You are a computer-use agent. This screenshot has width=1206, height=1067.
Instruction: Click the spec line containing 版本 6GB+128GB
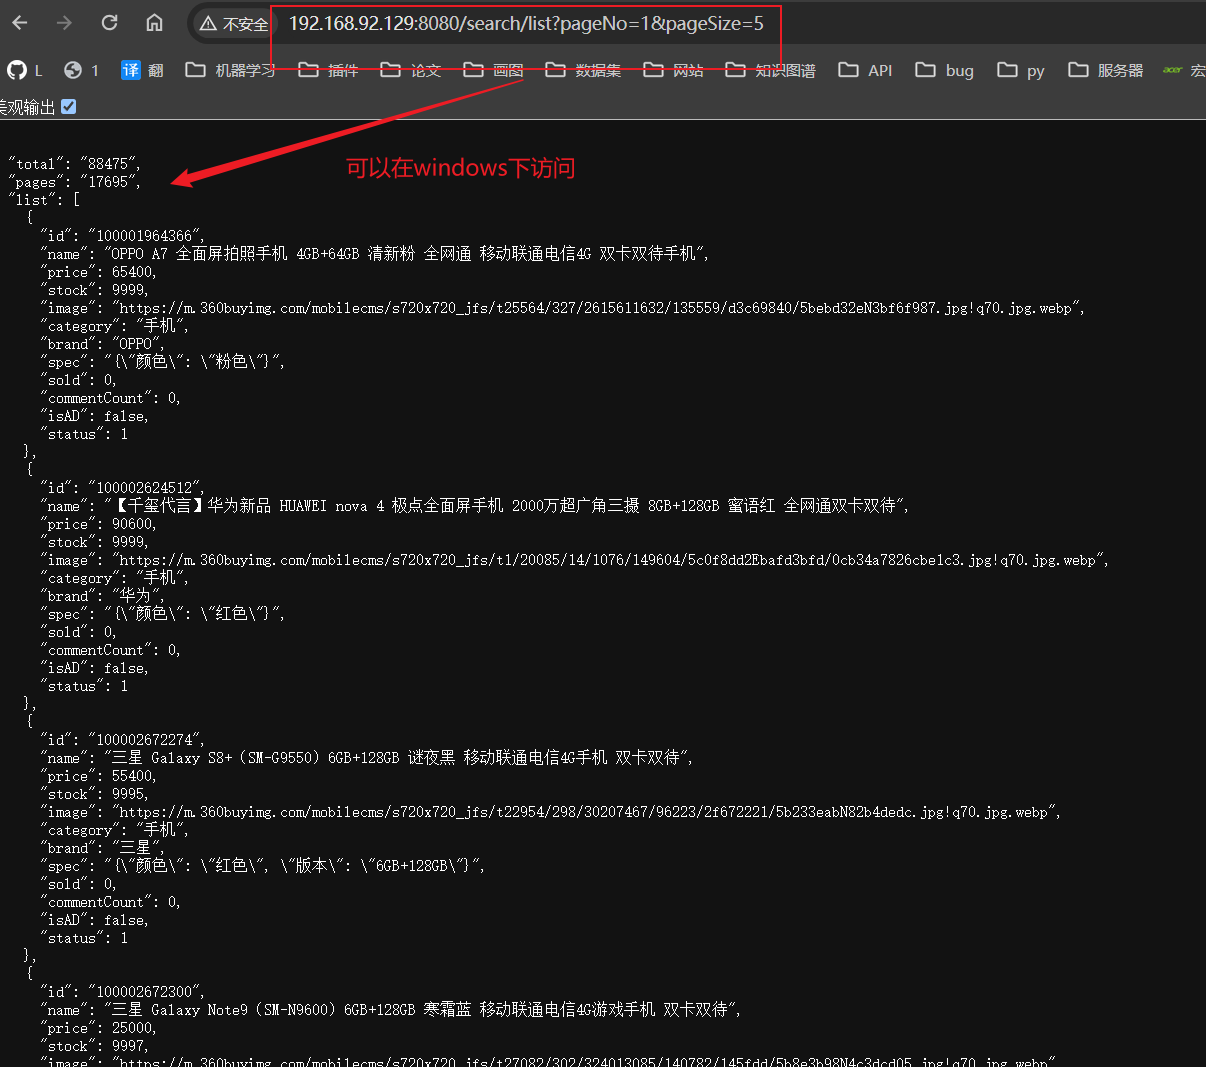[263, 866]
